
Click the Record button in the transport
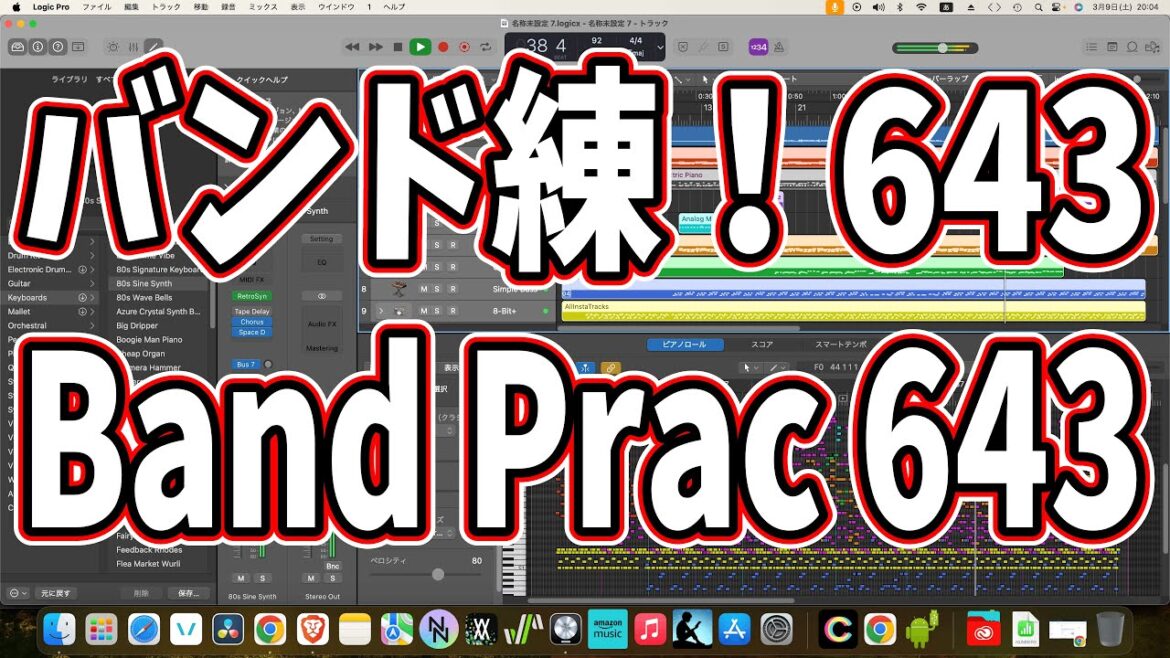click(x=444, y=46)
